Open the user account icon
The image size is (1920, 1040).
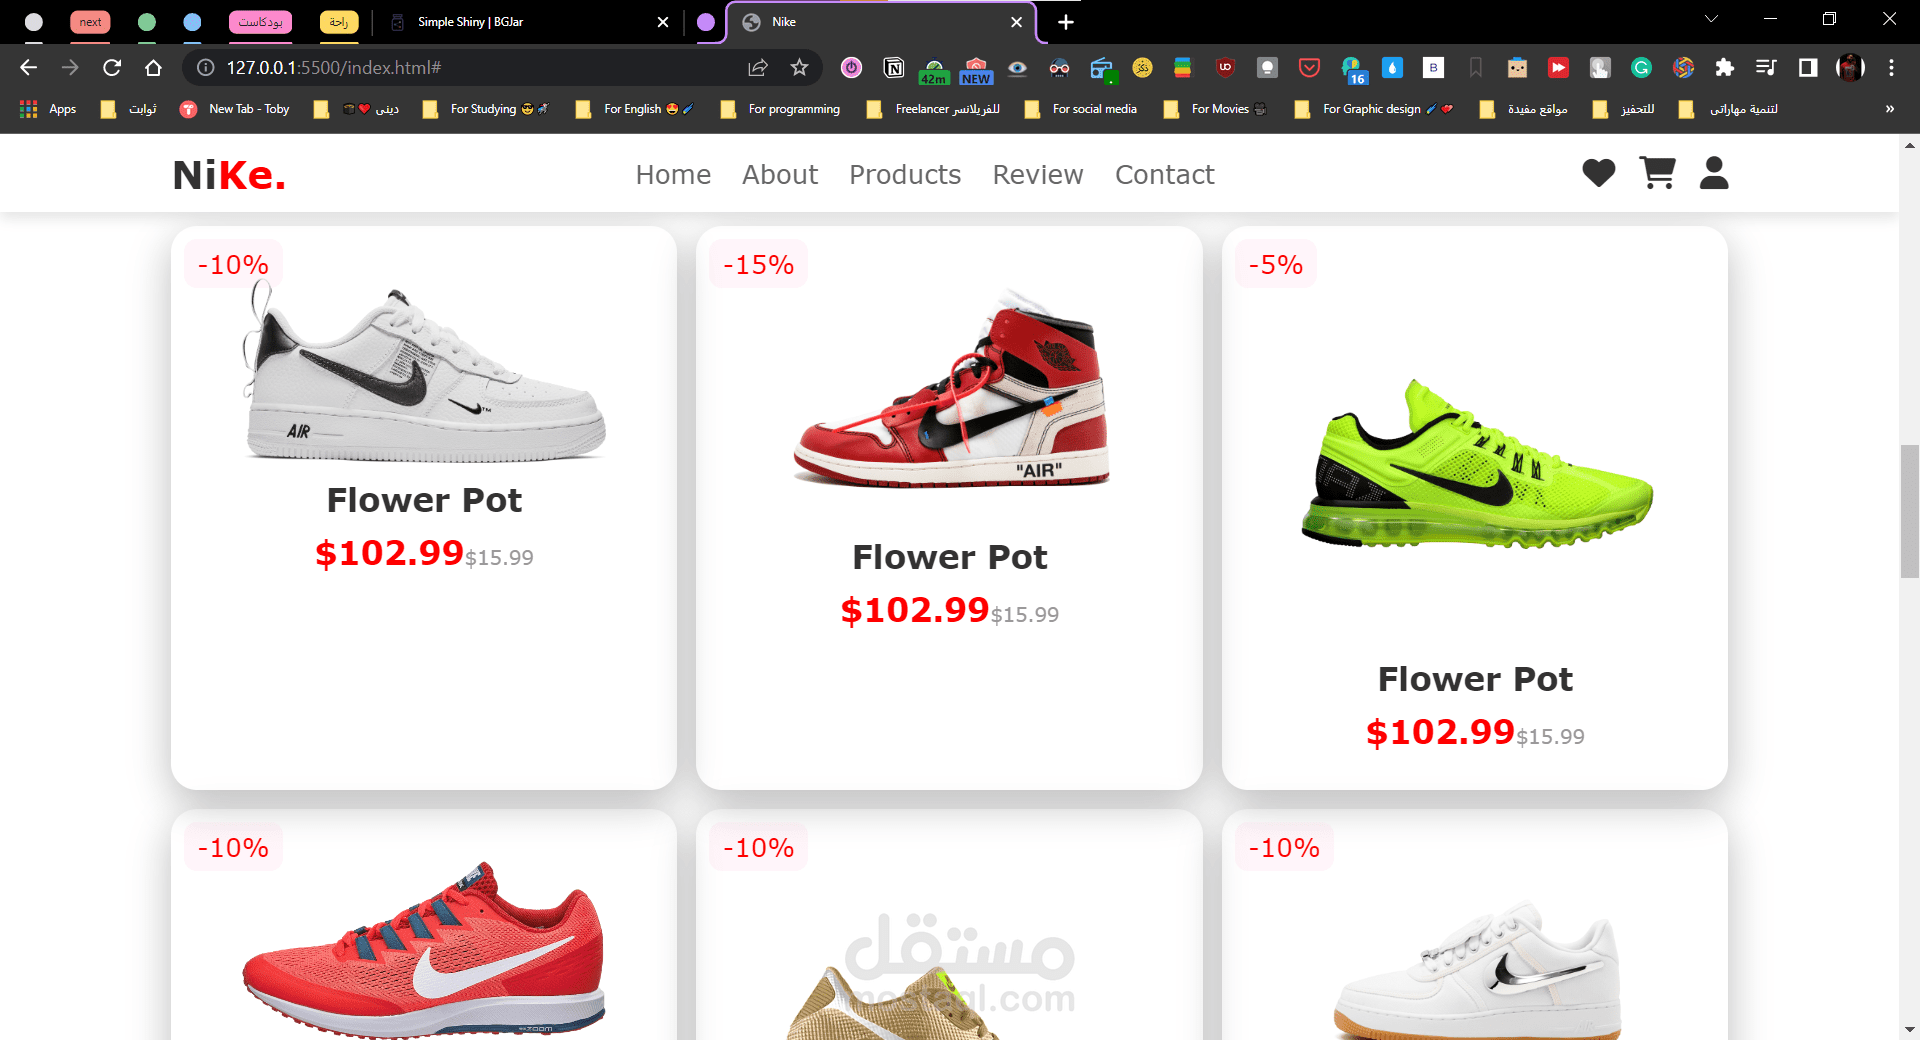pyautogui.click(x=1714, y=173)
